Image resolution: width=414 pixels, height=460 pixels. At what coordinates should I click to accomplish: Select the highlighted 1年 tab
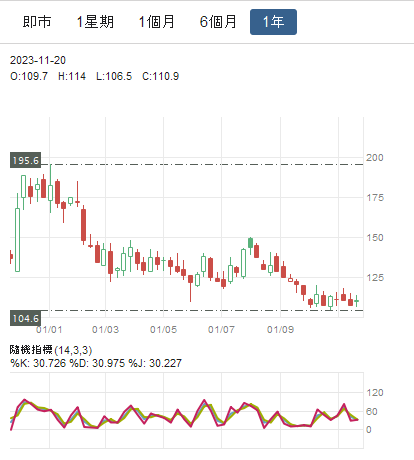click(x=273, y=22)
